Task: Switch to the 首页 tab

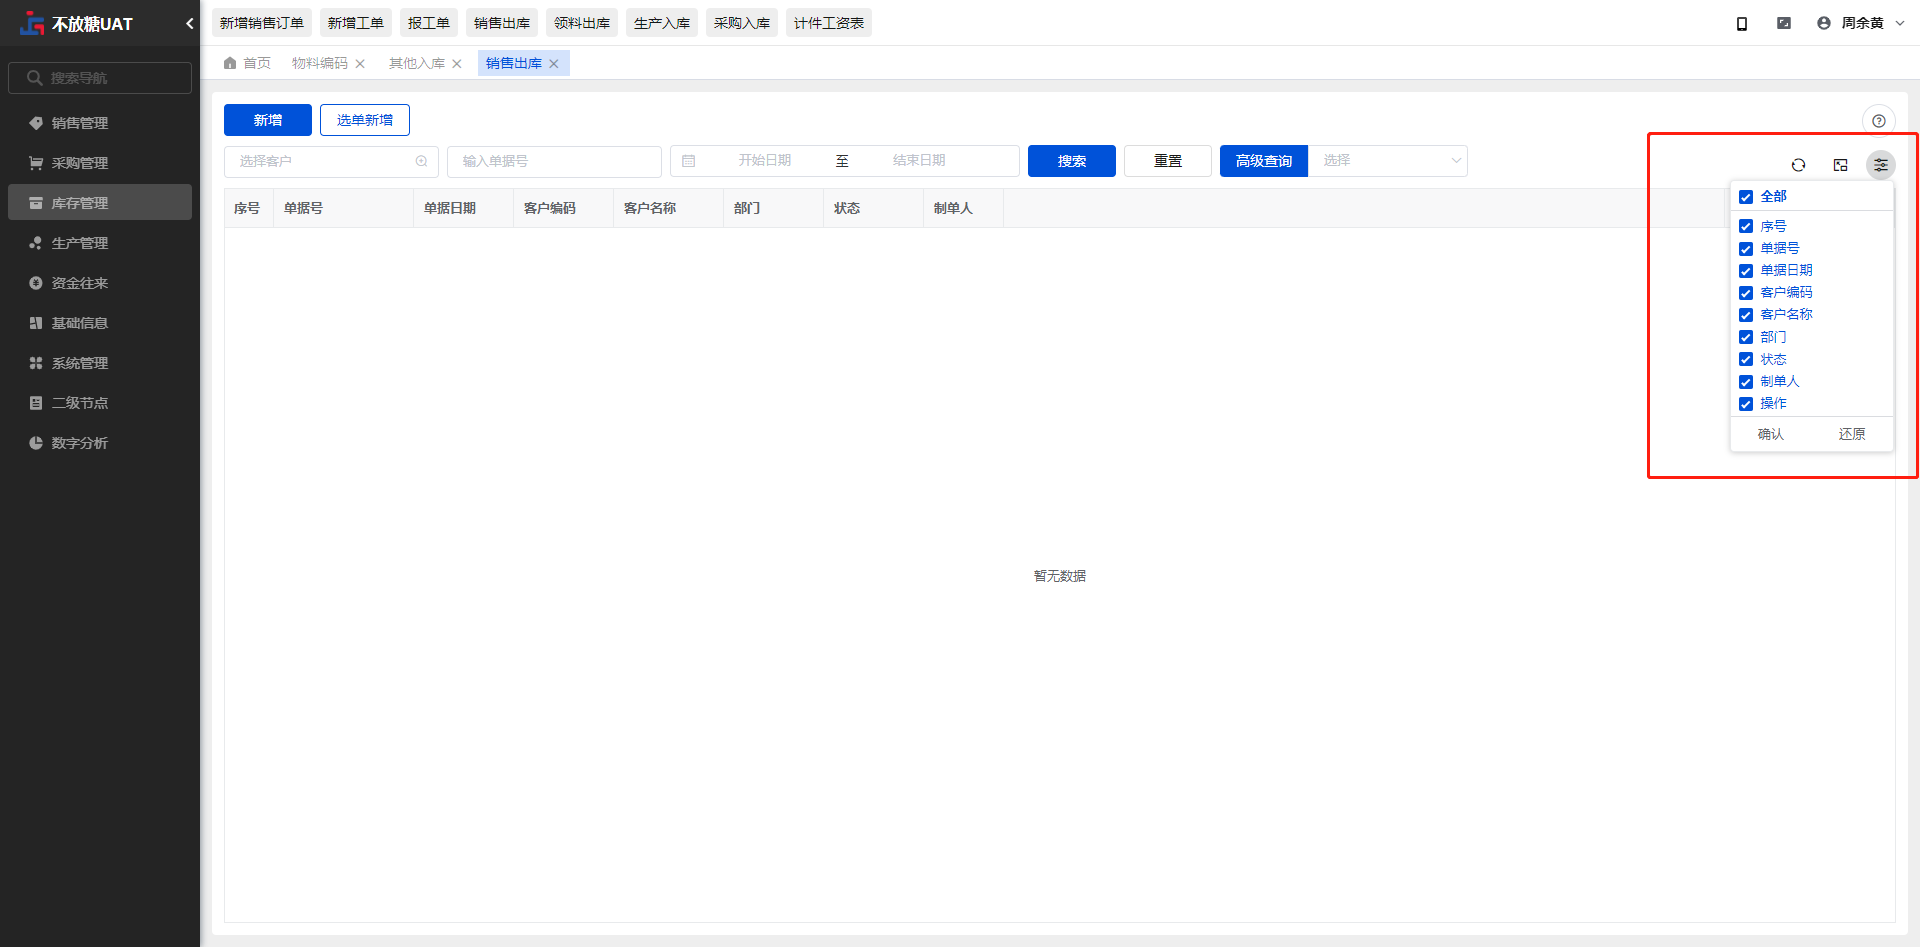Action: [x=247, y=63]
